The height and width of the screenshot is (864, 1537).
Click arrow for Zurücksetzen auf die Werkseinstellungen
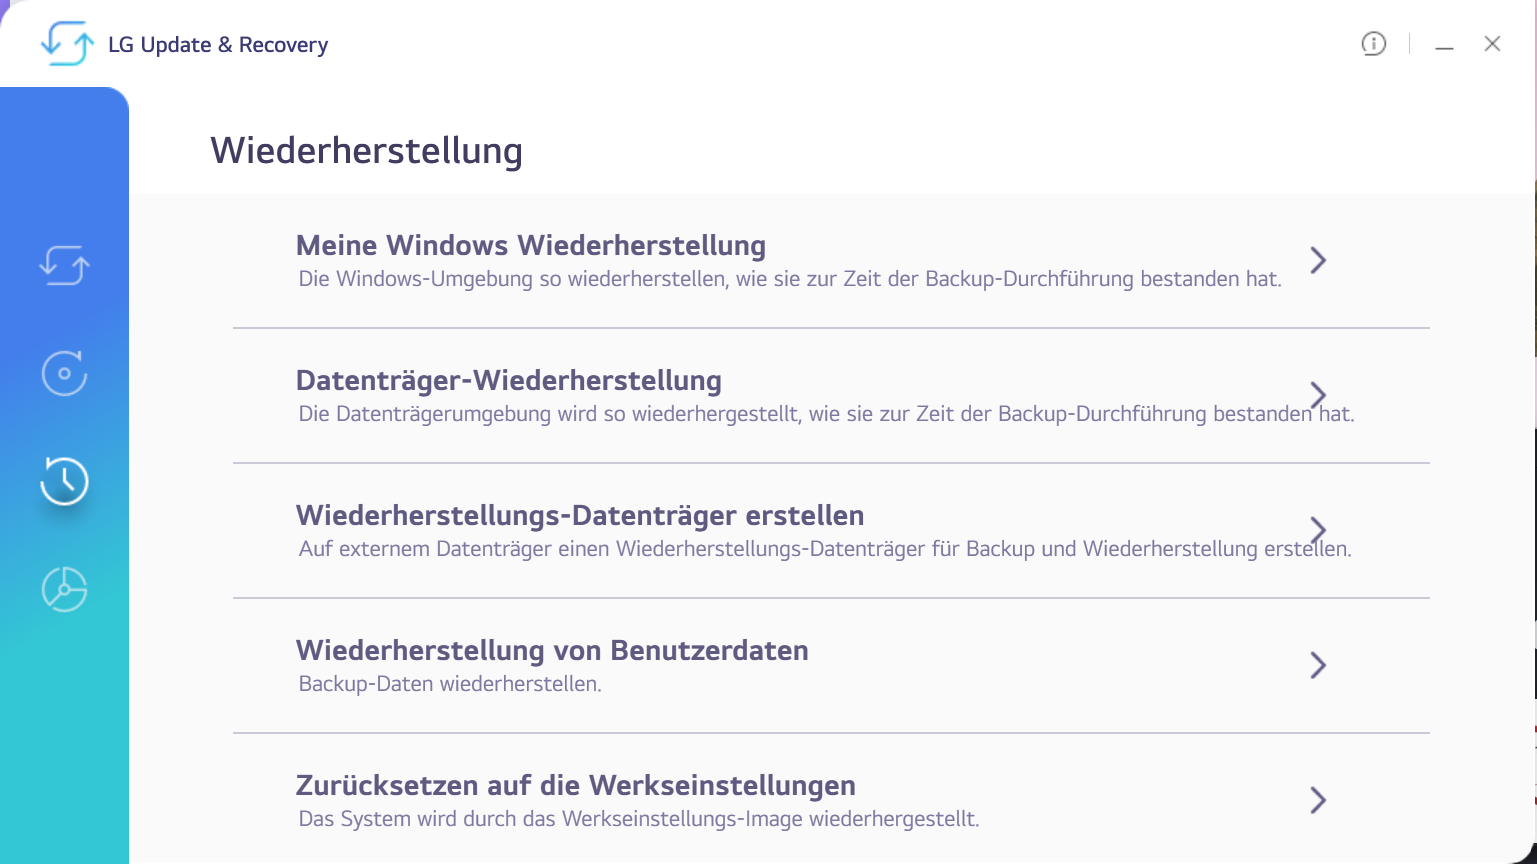[1318, 800]
